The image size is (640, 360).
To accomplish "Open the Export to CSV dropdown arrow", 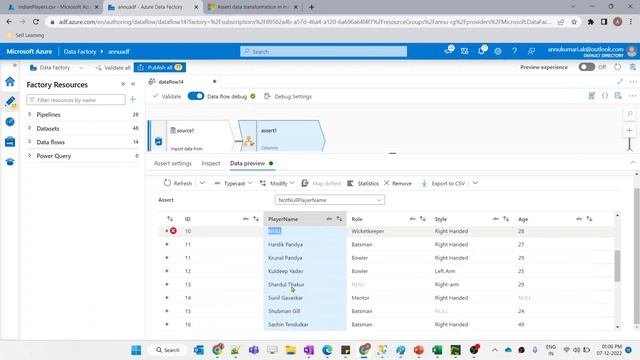I will tap(475, 183).
